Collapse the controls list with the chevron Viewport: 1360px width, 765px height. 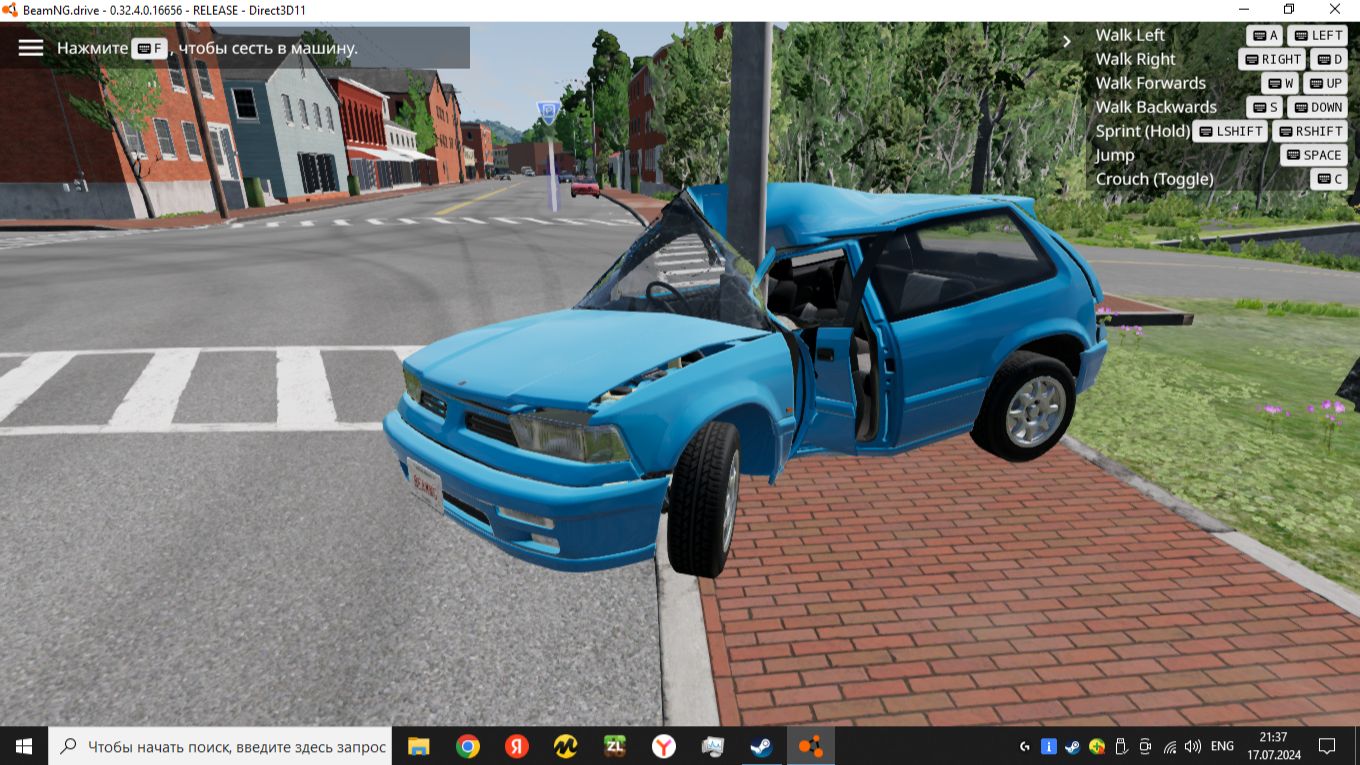tap(1067, 41)
